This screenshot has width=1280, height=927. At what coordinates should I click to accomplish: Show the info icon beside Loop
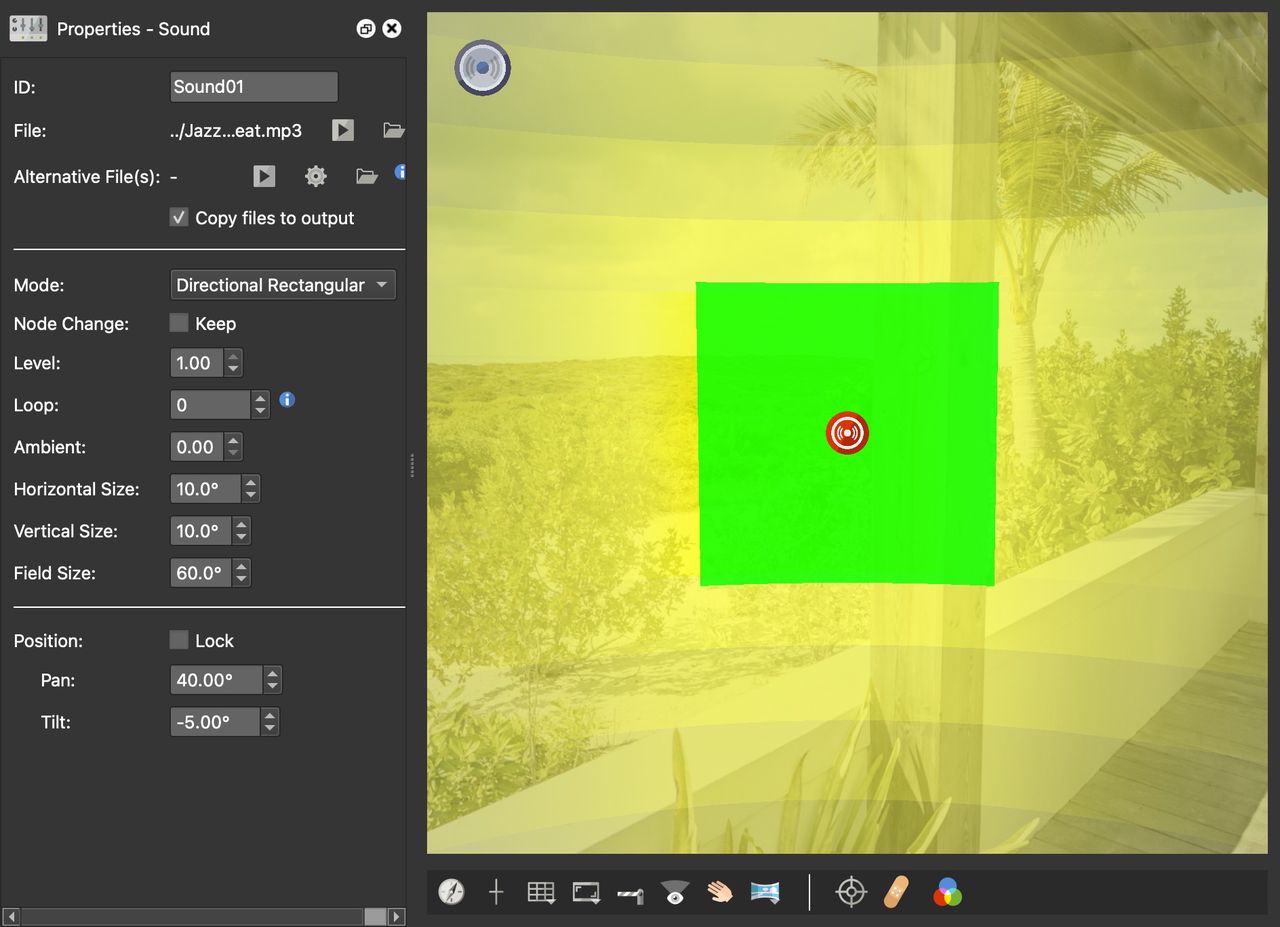[287, 400]
